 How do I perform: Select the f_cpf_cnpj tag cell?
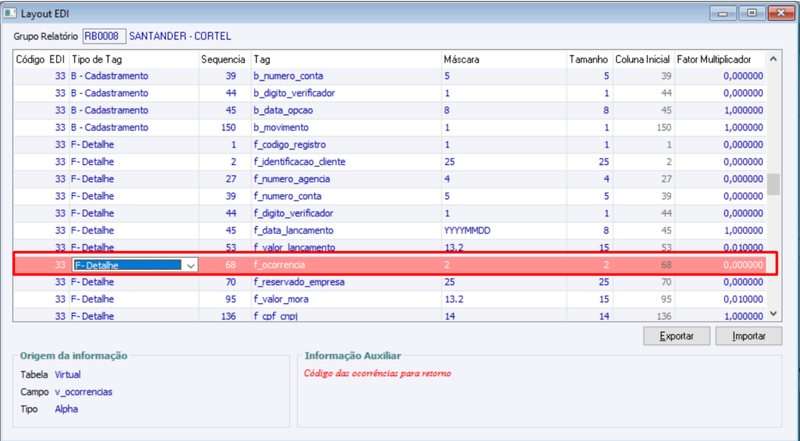(x=346, y=315)
